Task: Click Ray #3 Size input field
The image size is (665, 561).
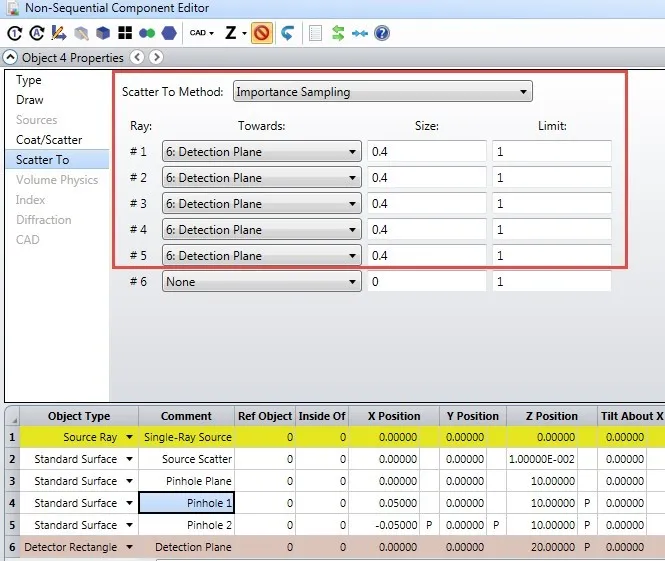Action: coord(426,204)
